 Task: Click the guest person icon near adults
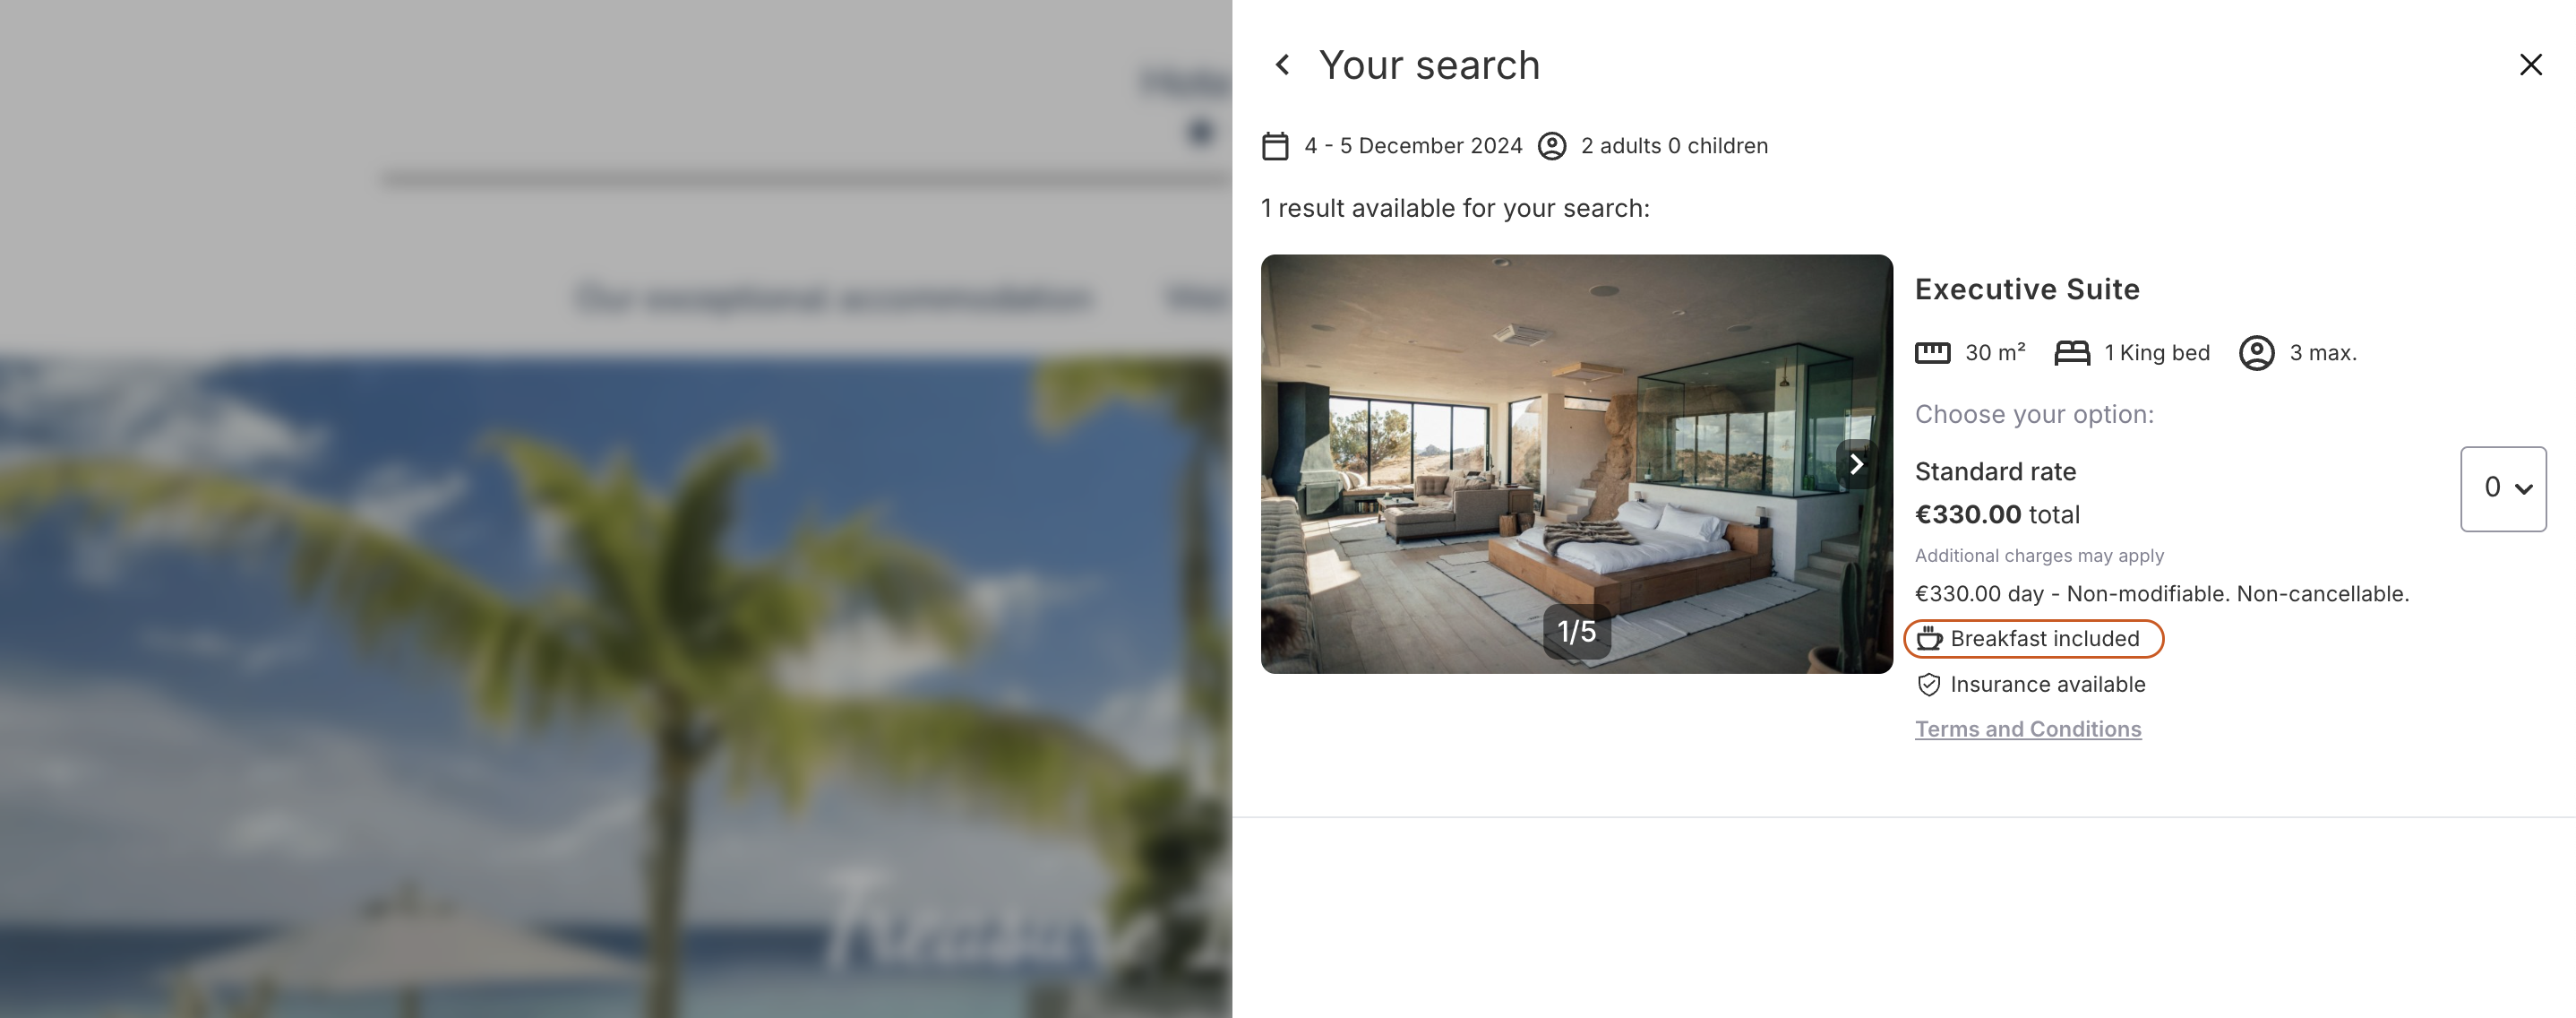pyautogui.click(x=1552, y=146)
